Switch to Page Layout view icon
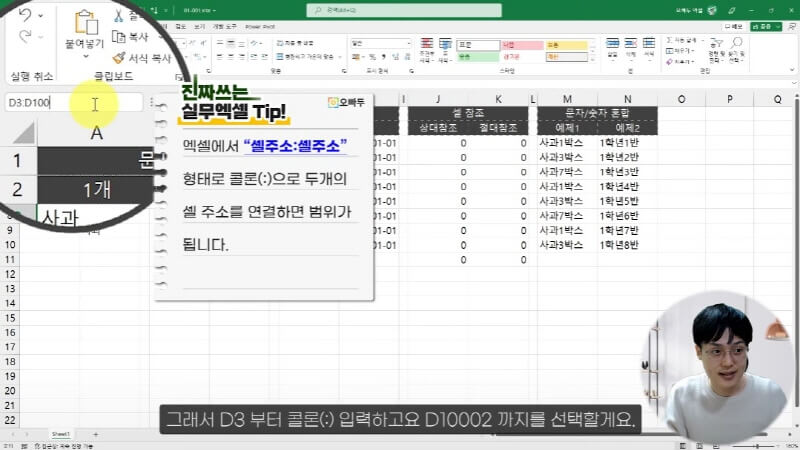 [699, 446]
